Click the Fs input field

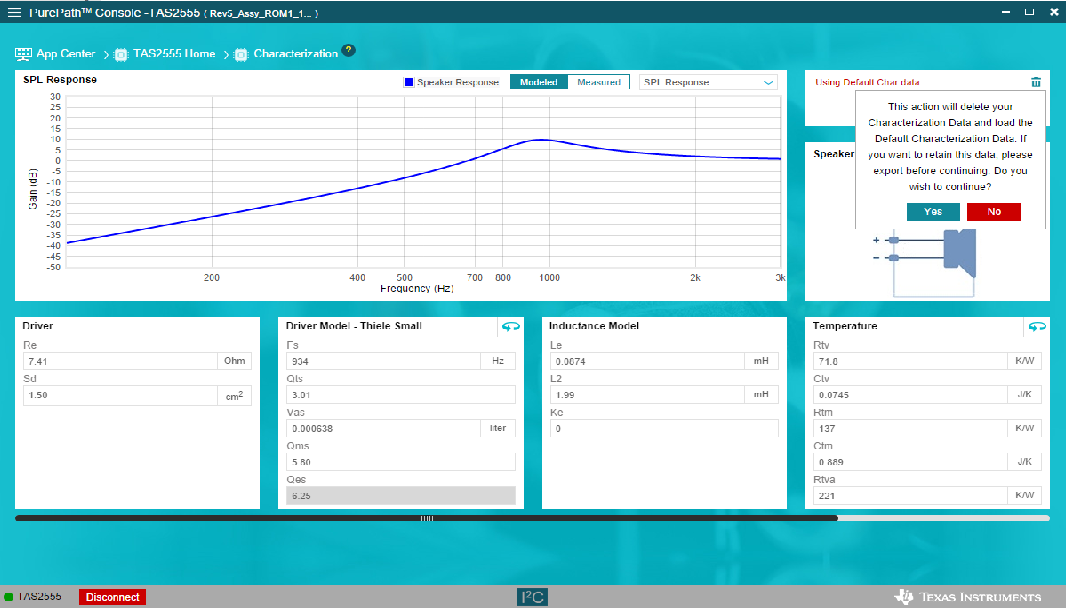(383, 361)
